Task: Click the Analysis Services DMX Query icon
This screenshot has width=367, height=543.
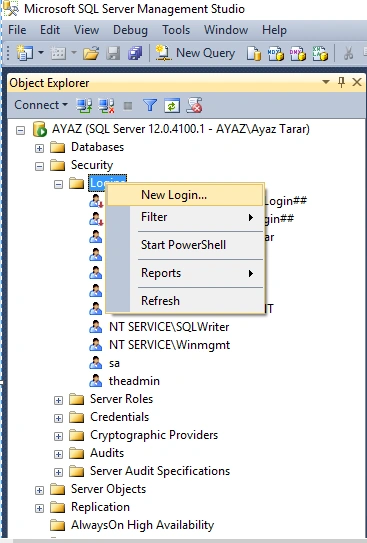Action: [298, 54]
